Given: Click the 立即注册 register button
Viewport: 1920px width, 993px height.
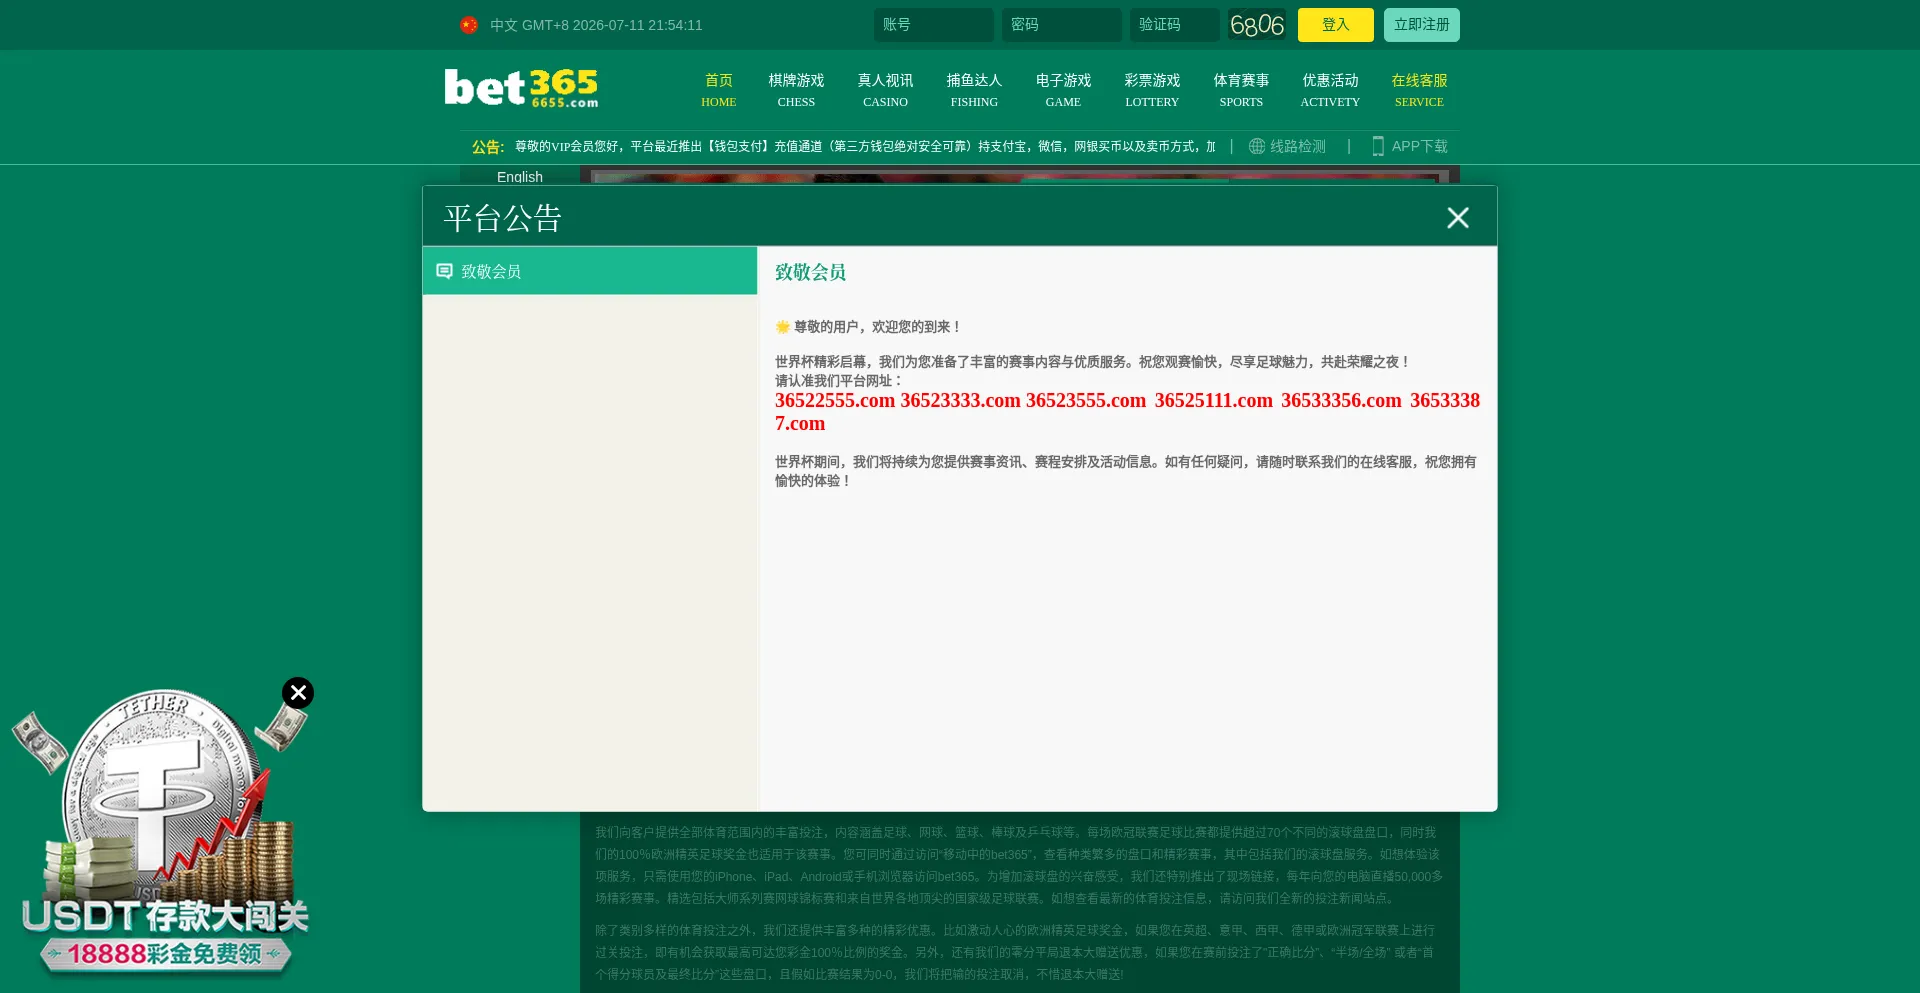Looking at the screenshot, I should [1422, 25].
